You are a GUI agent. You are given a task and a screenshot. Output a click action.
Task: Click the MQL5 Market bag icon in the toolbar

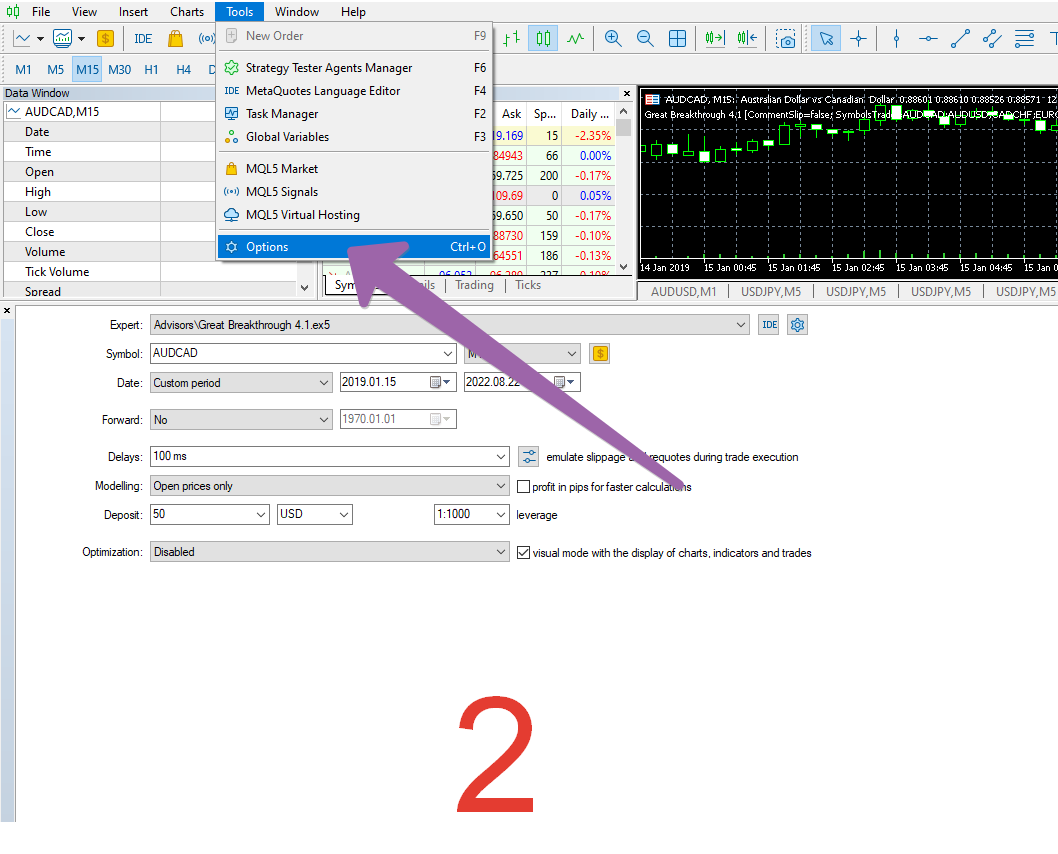pyautogui.click(x=175, y=38)
